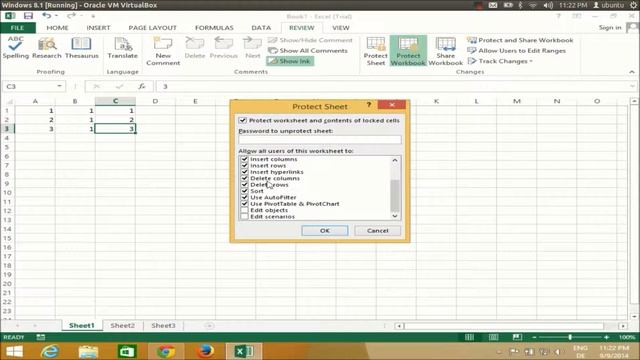The width and height of the screenshot is (640, 360).
Task: Uncheck Use AutoFilter permission
Action: click(x=244, y=197)
